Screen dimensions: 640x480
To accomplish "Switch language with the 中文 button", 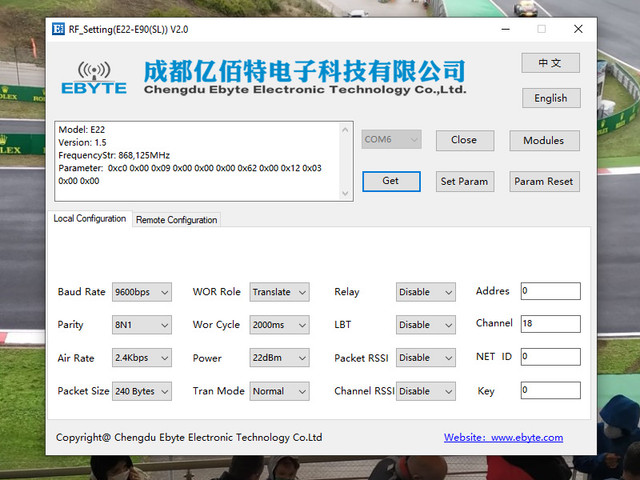I will tap(550, 63).
